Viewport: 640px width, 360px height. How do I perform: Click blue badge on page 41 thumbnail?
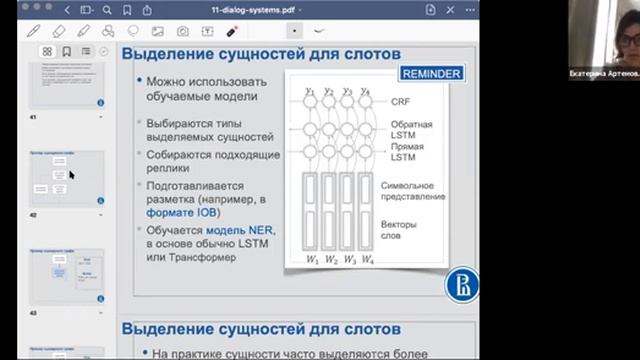pos(101,103)
